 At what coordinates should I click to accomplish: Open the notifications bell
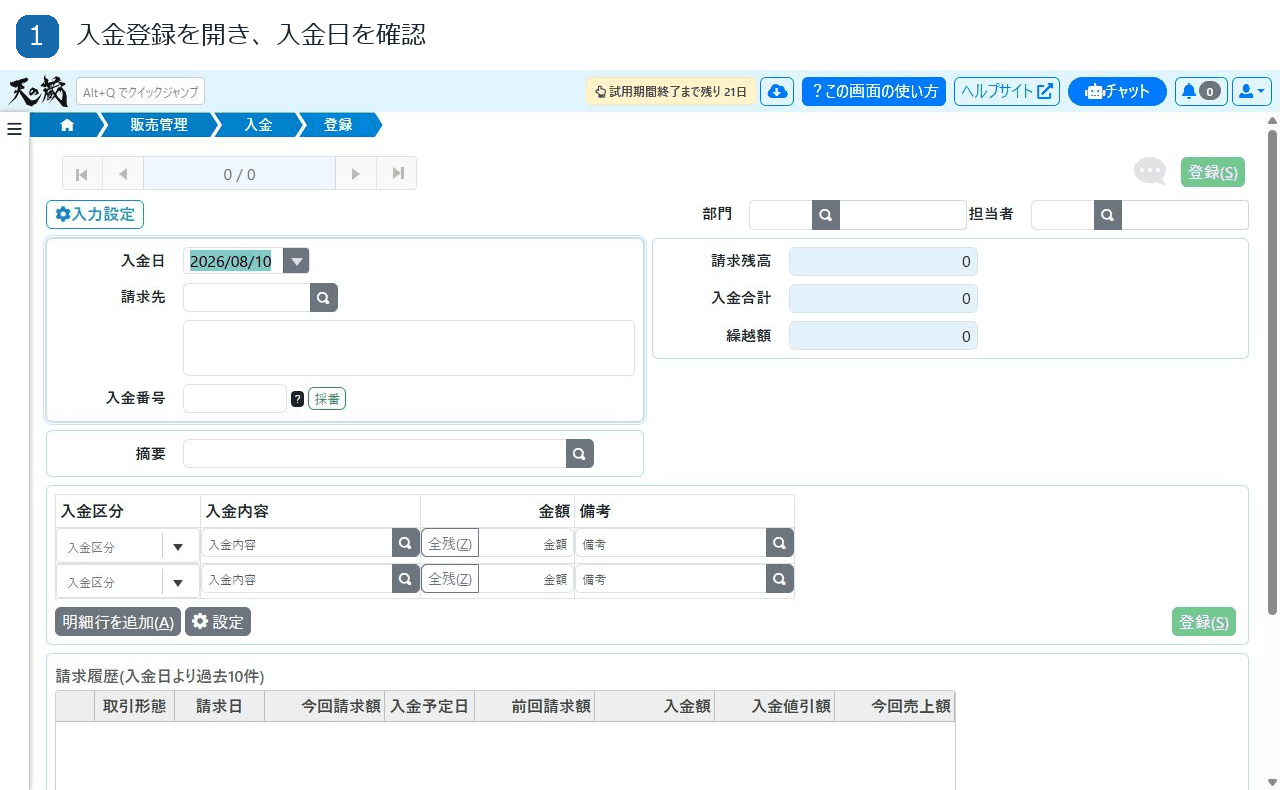pyautogui.click(x=1200, y=91)
